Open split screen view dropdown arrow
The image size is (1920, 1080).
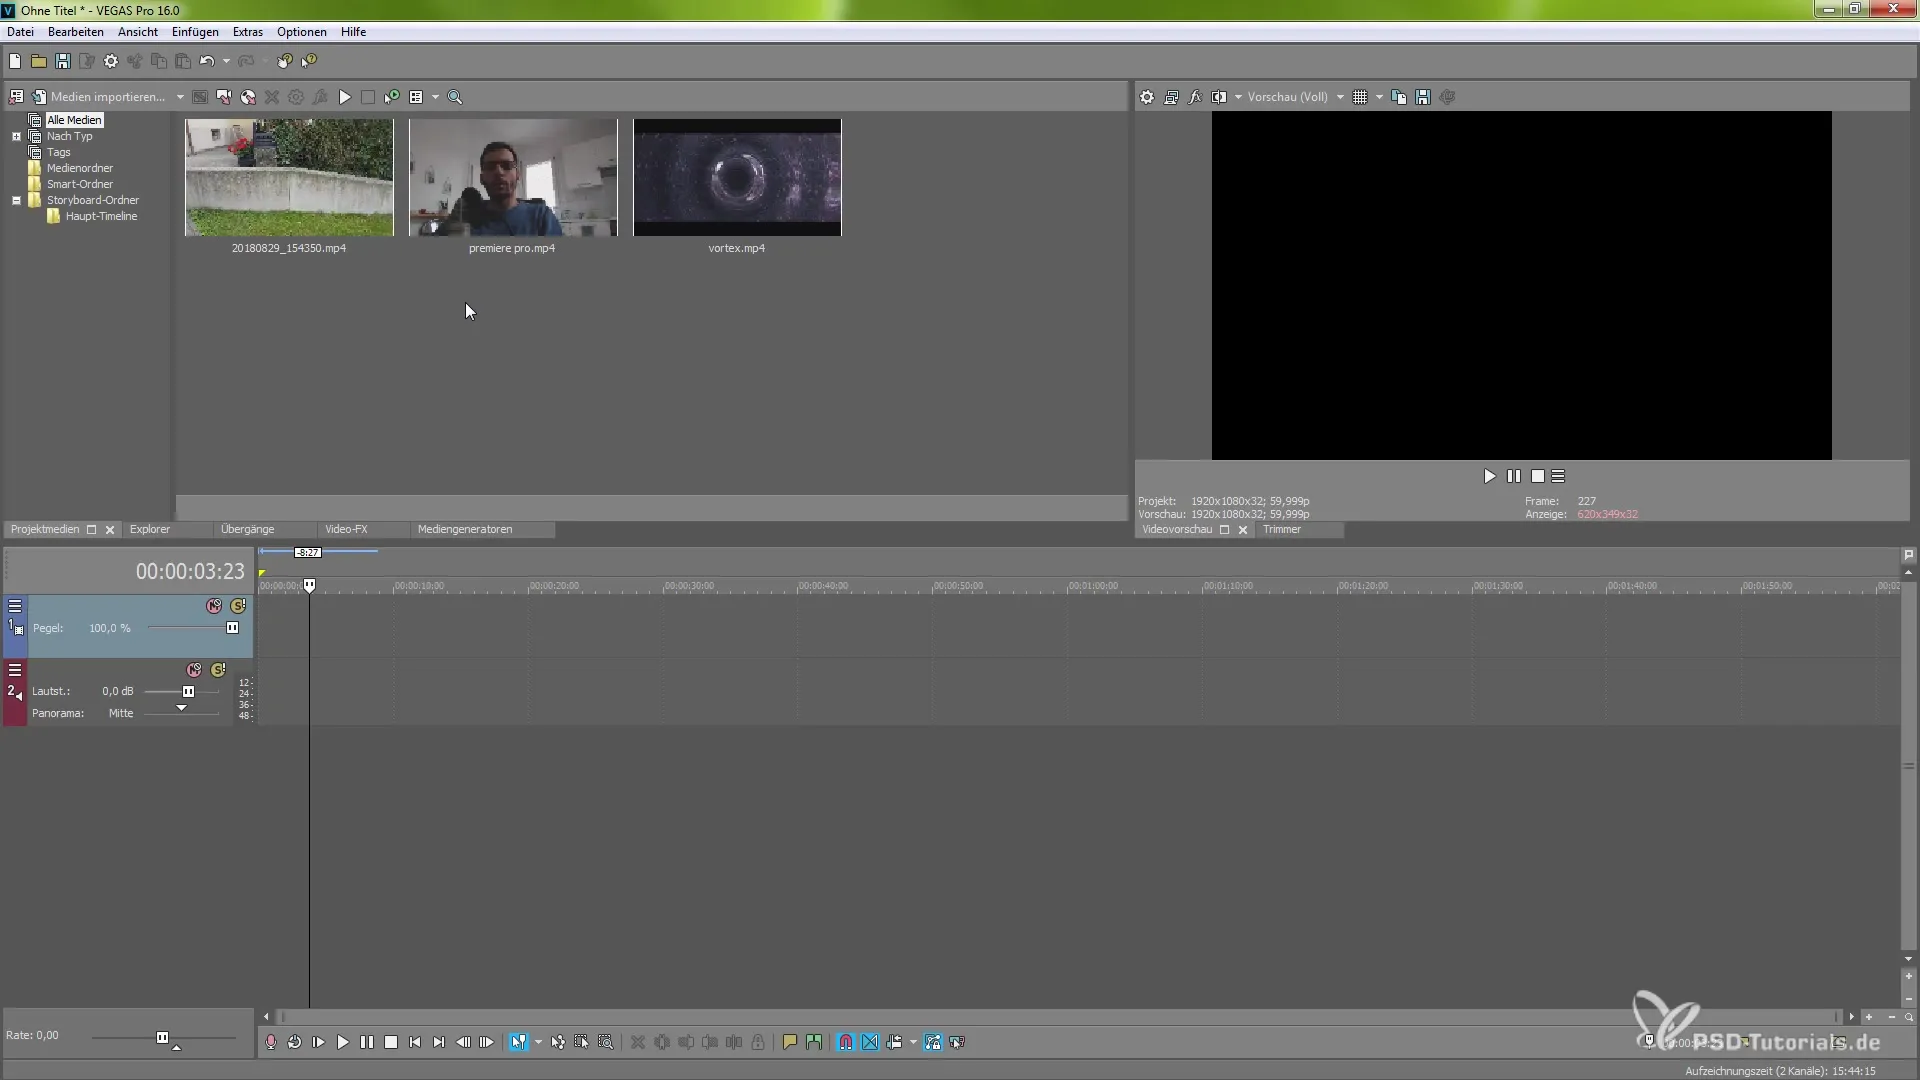tap(1238, 97)
